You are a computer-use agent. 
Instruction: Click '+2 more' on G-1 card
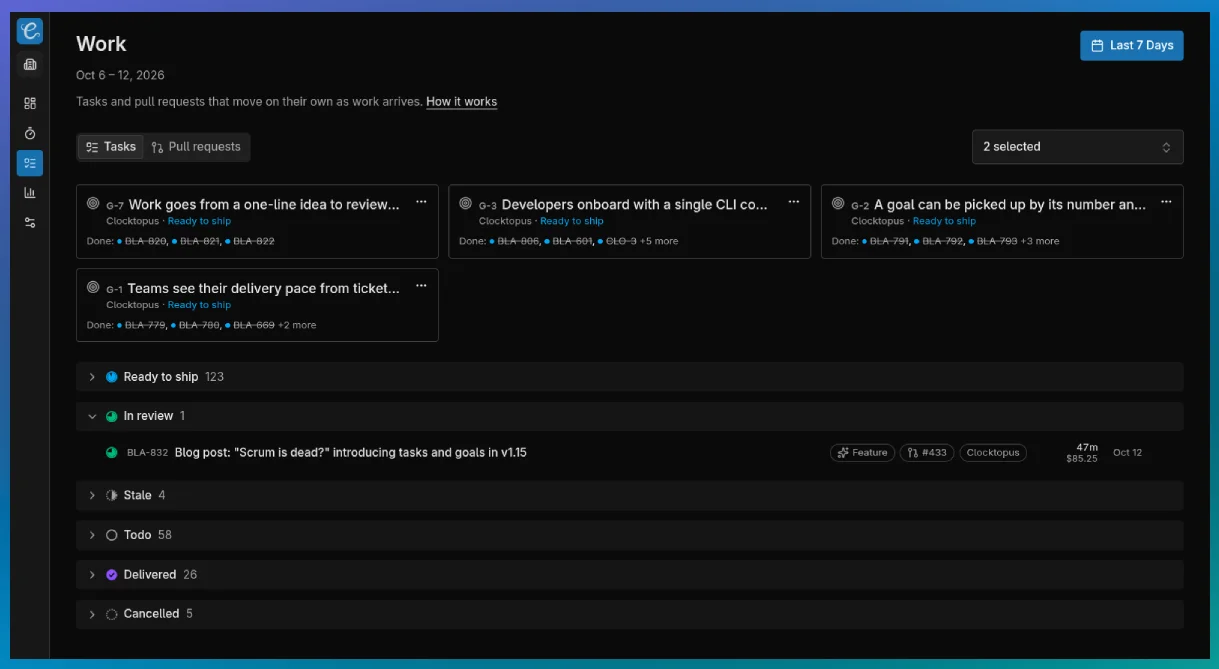coord(297,325)
